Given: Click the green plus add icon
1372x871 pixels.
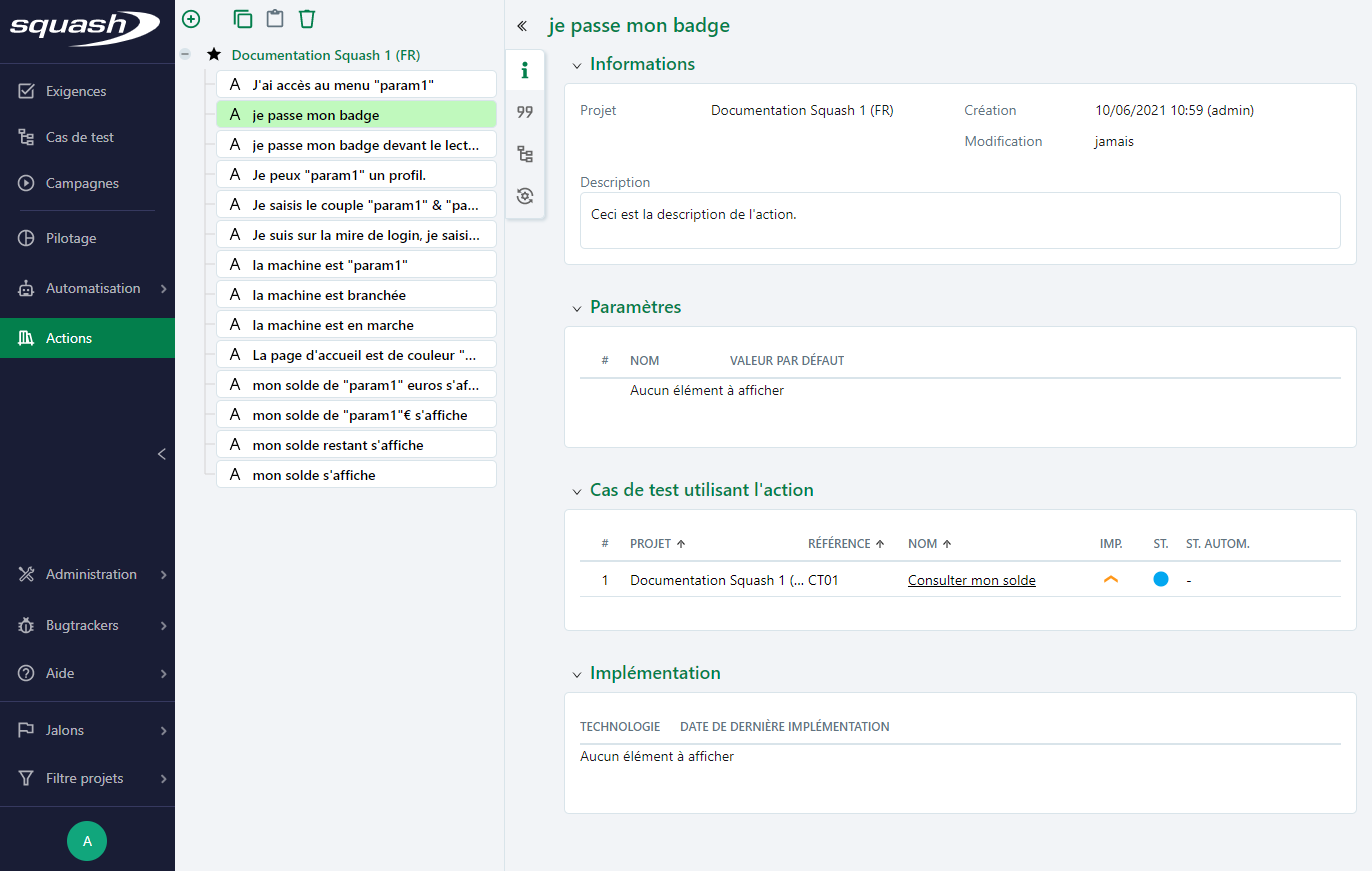Looking at the screenshot, I should (x=191, y=19).
